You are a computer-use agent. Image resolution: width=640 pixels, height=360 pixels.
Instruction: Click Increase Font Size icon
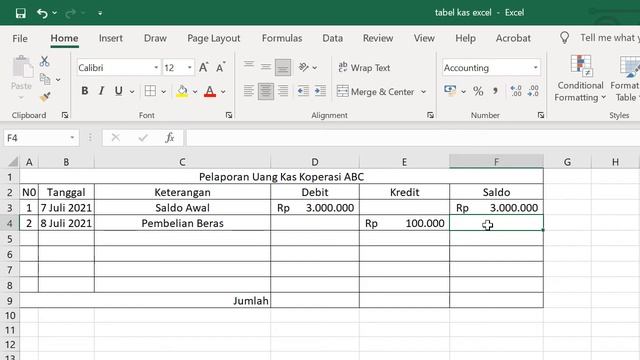204,67
